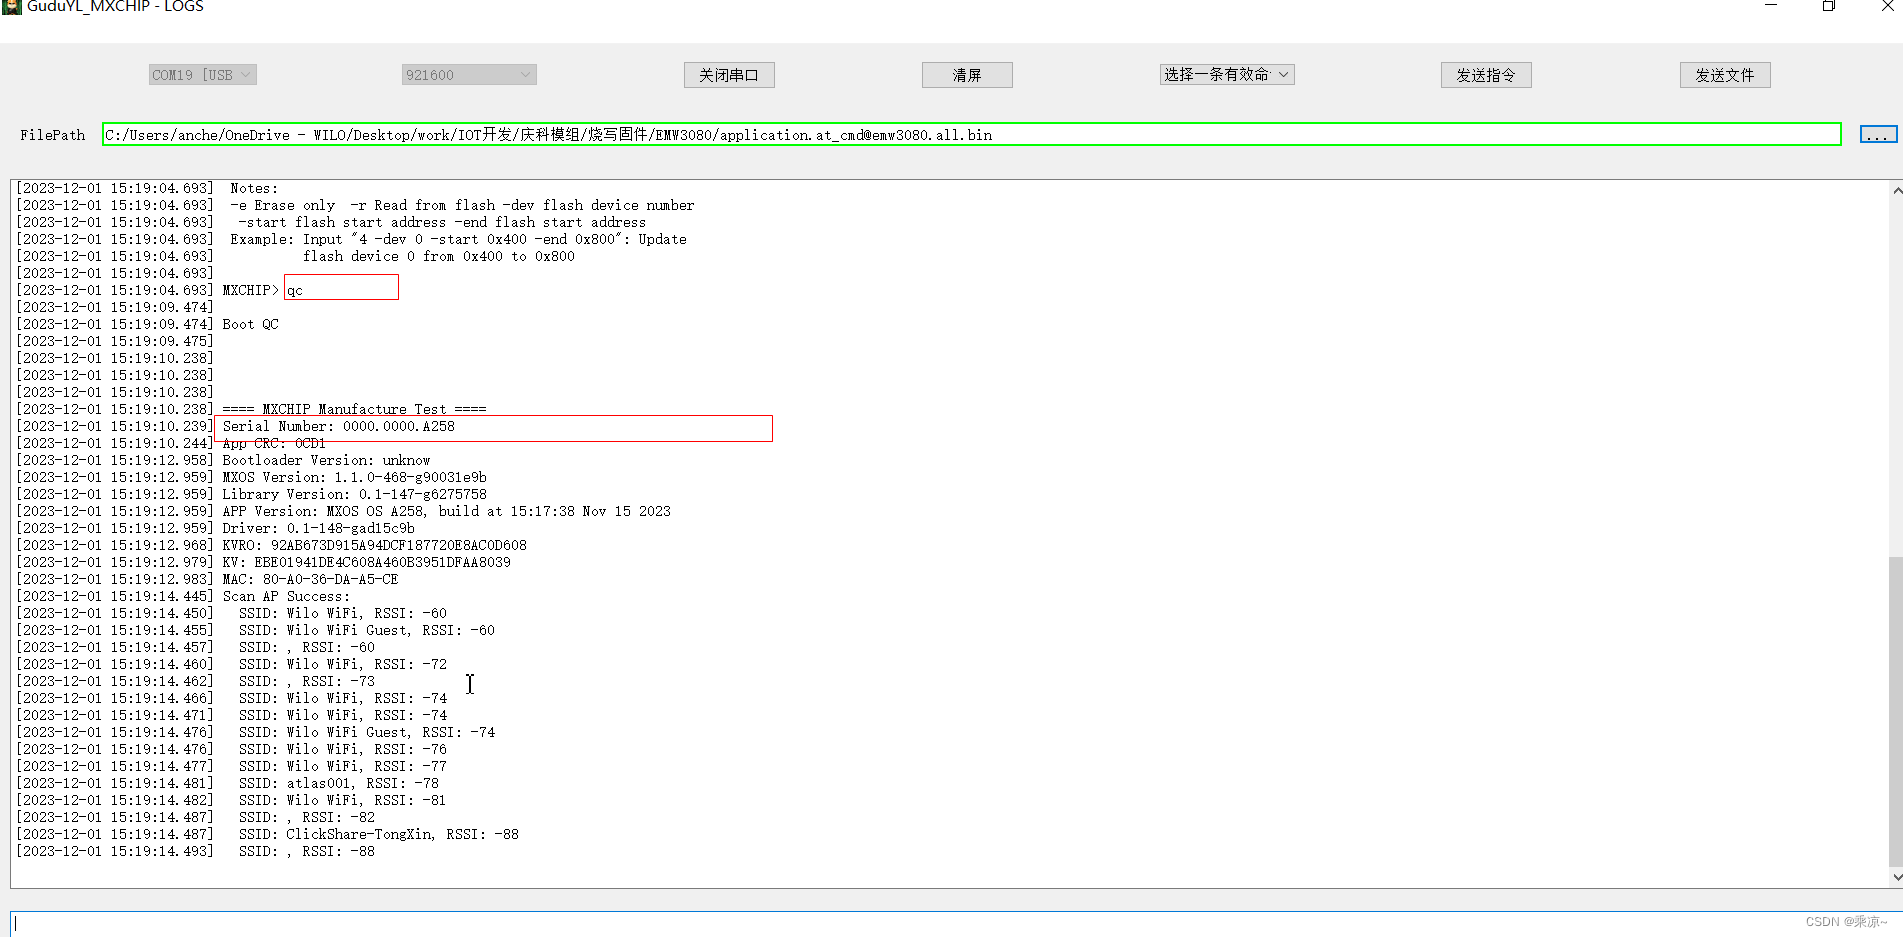
Task: Click the "Library Version: 0.1-147-g6275758" line
Action: [x=354, y=494]
